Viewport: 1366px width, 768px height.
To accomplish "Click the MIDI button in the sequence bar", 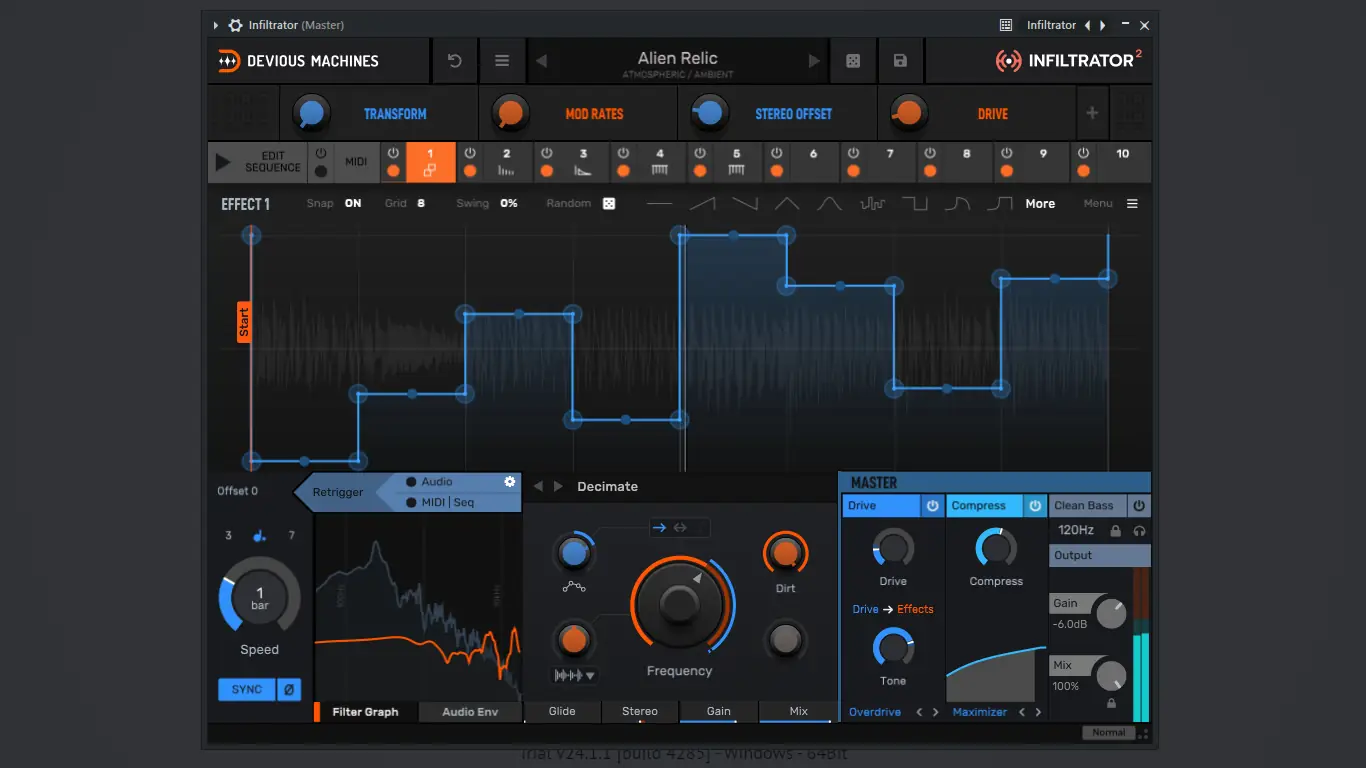I will 356,162.
